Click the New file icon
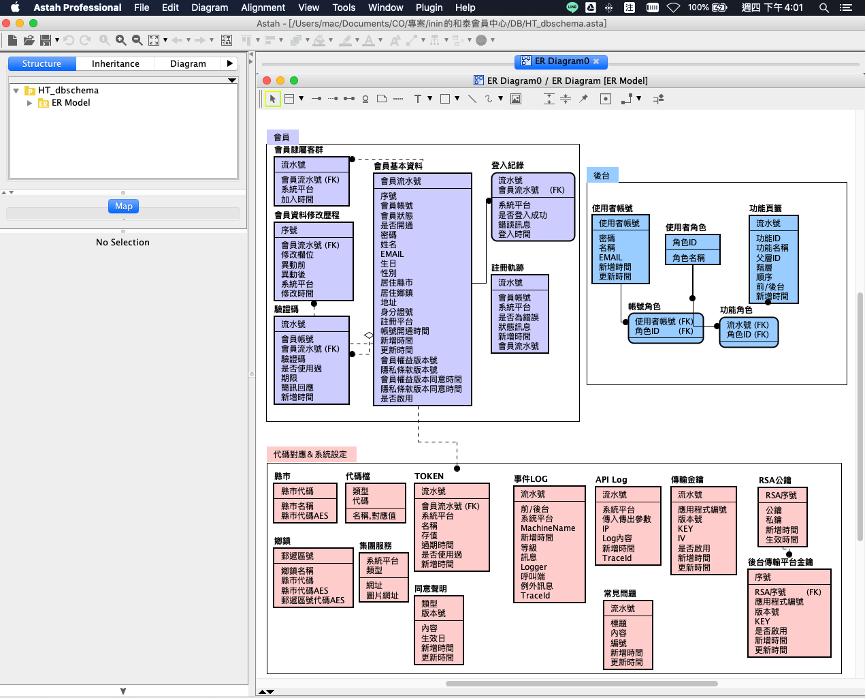866x700 pixels. [12, 40]
